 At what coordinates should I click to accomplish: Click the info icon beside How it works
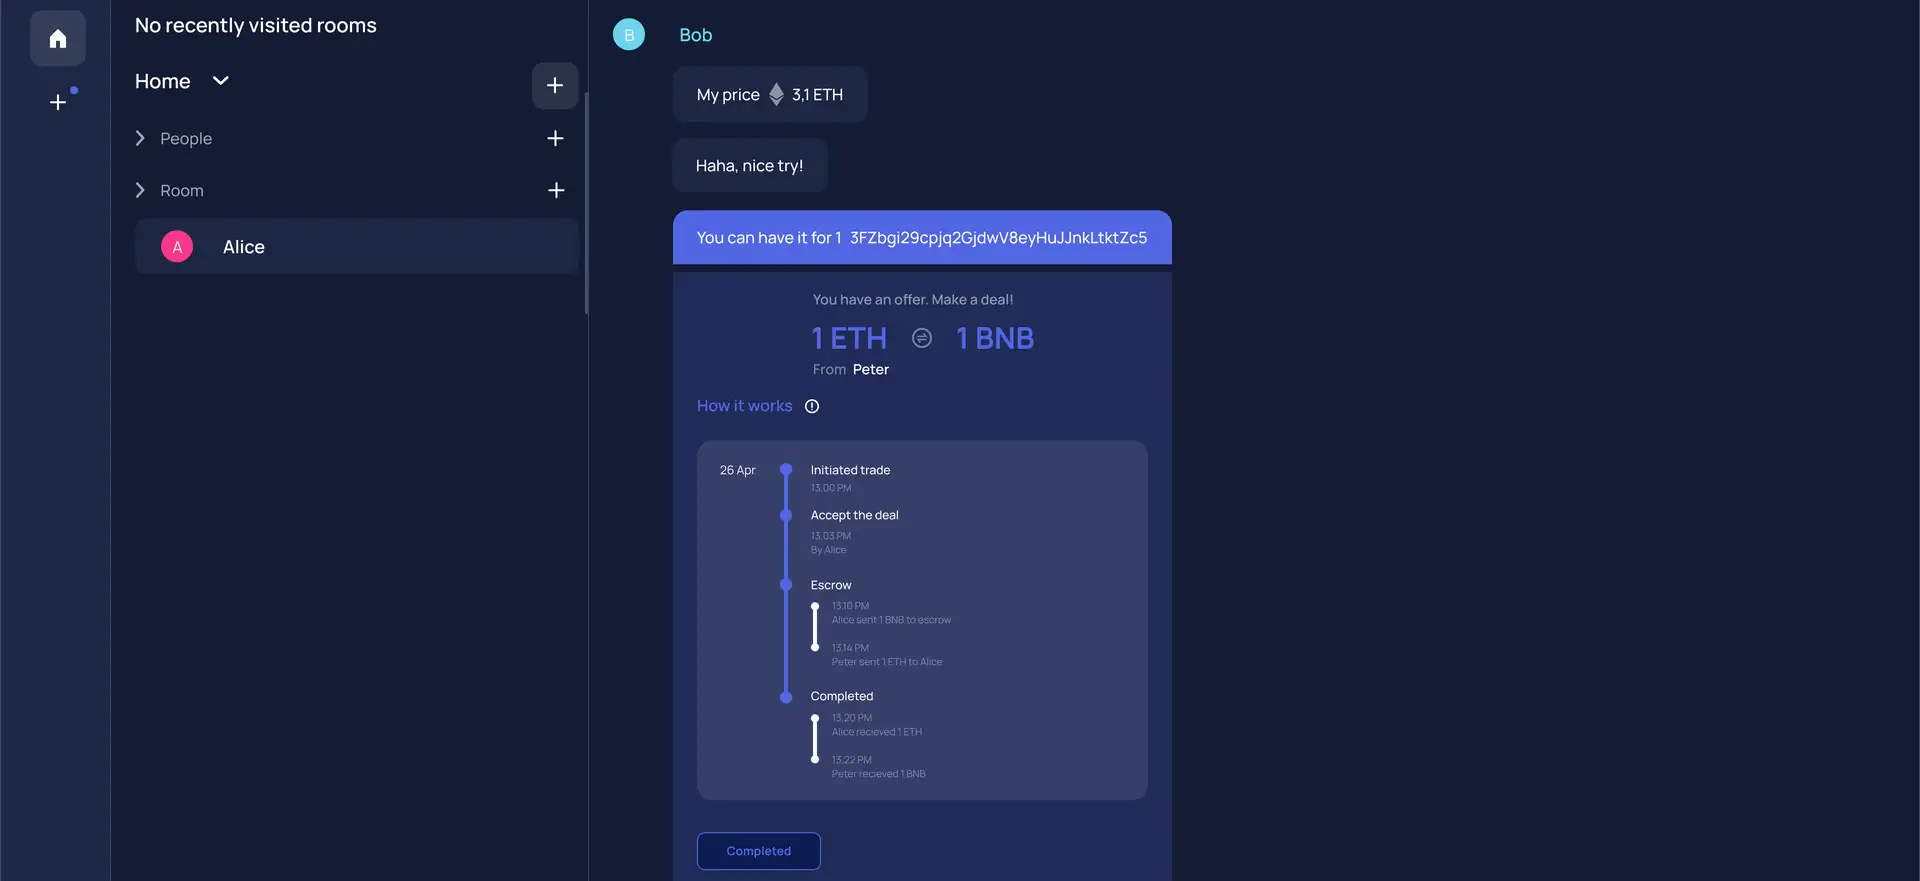click(x=812, y=407)
